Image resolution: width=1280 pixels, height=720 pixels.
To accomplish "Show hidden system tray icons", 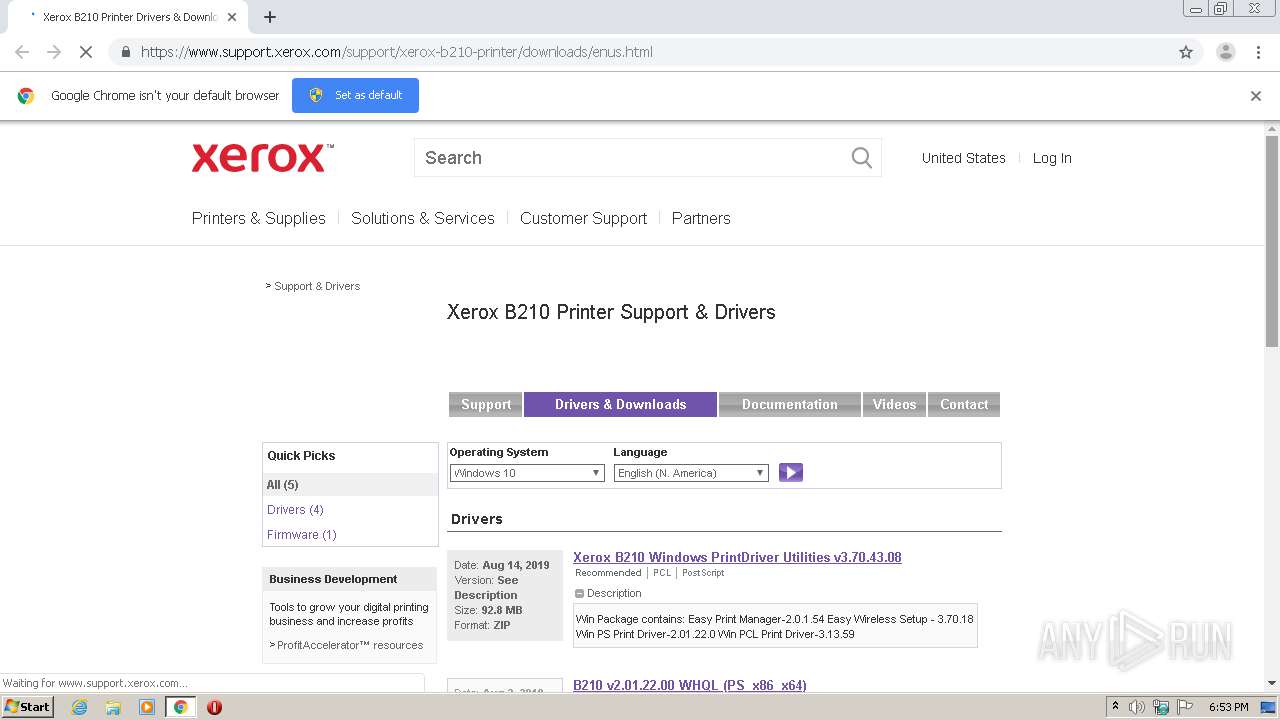I will coord(1115,707).
